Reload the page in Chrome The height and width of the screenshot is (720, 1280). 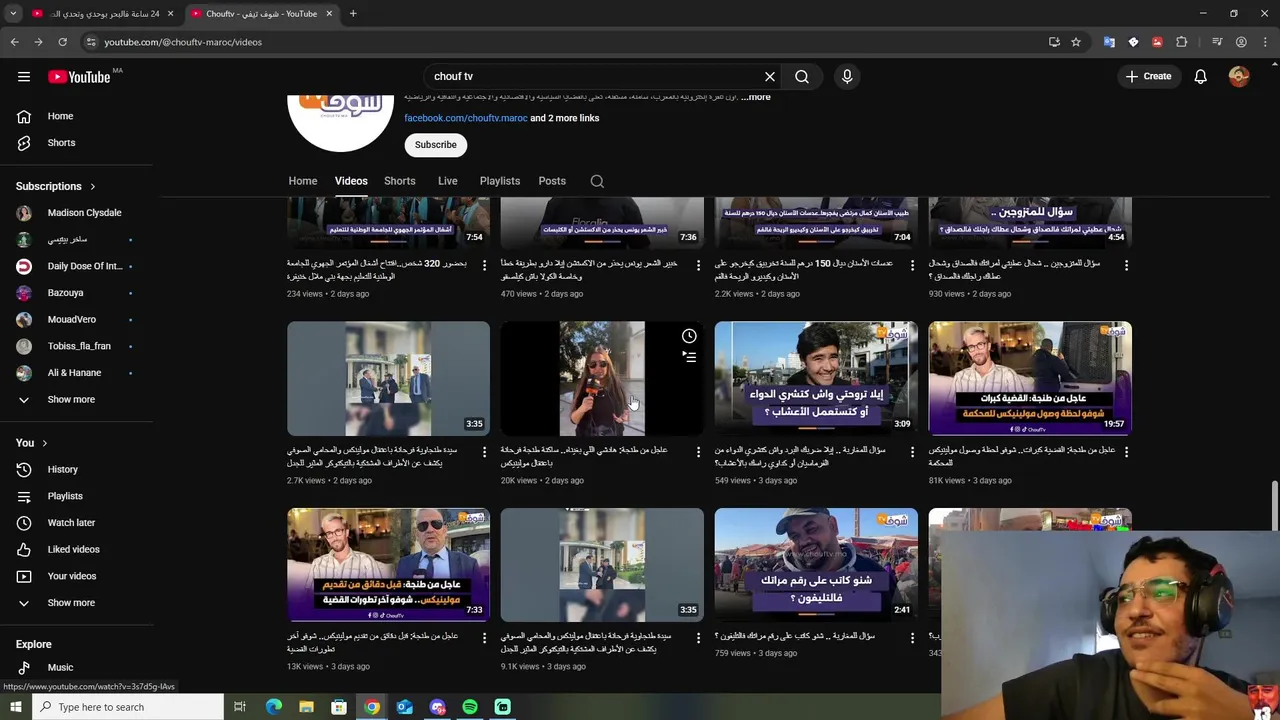tap(62, 42)
